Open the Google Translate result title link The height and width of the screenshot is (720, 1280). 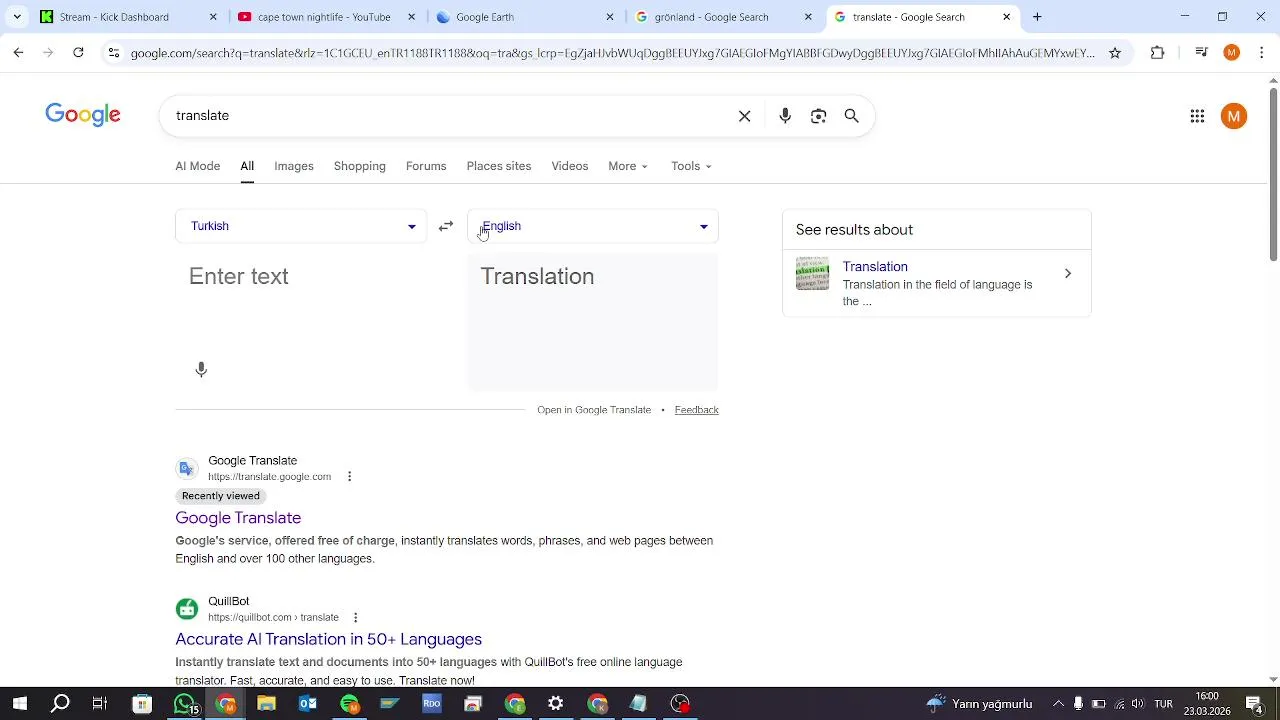point(238,518)
